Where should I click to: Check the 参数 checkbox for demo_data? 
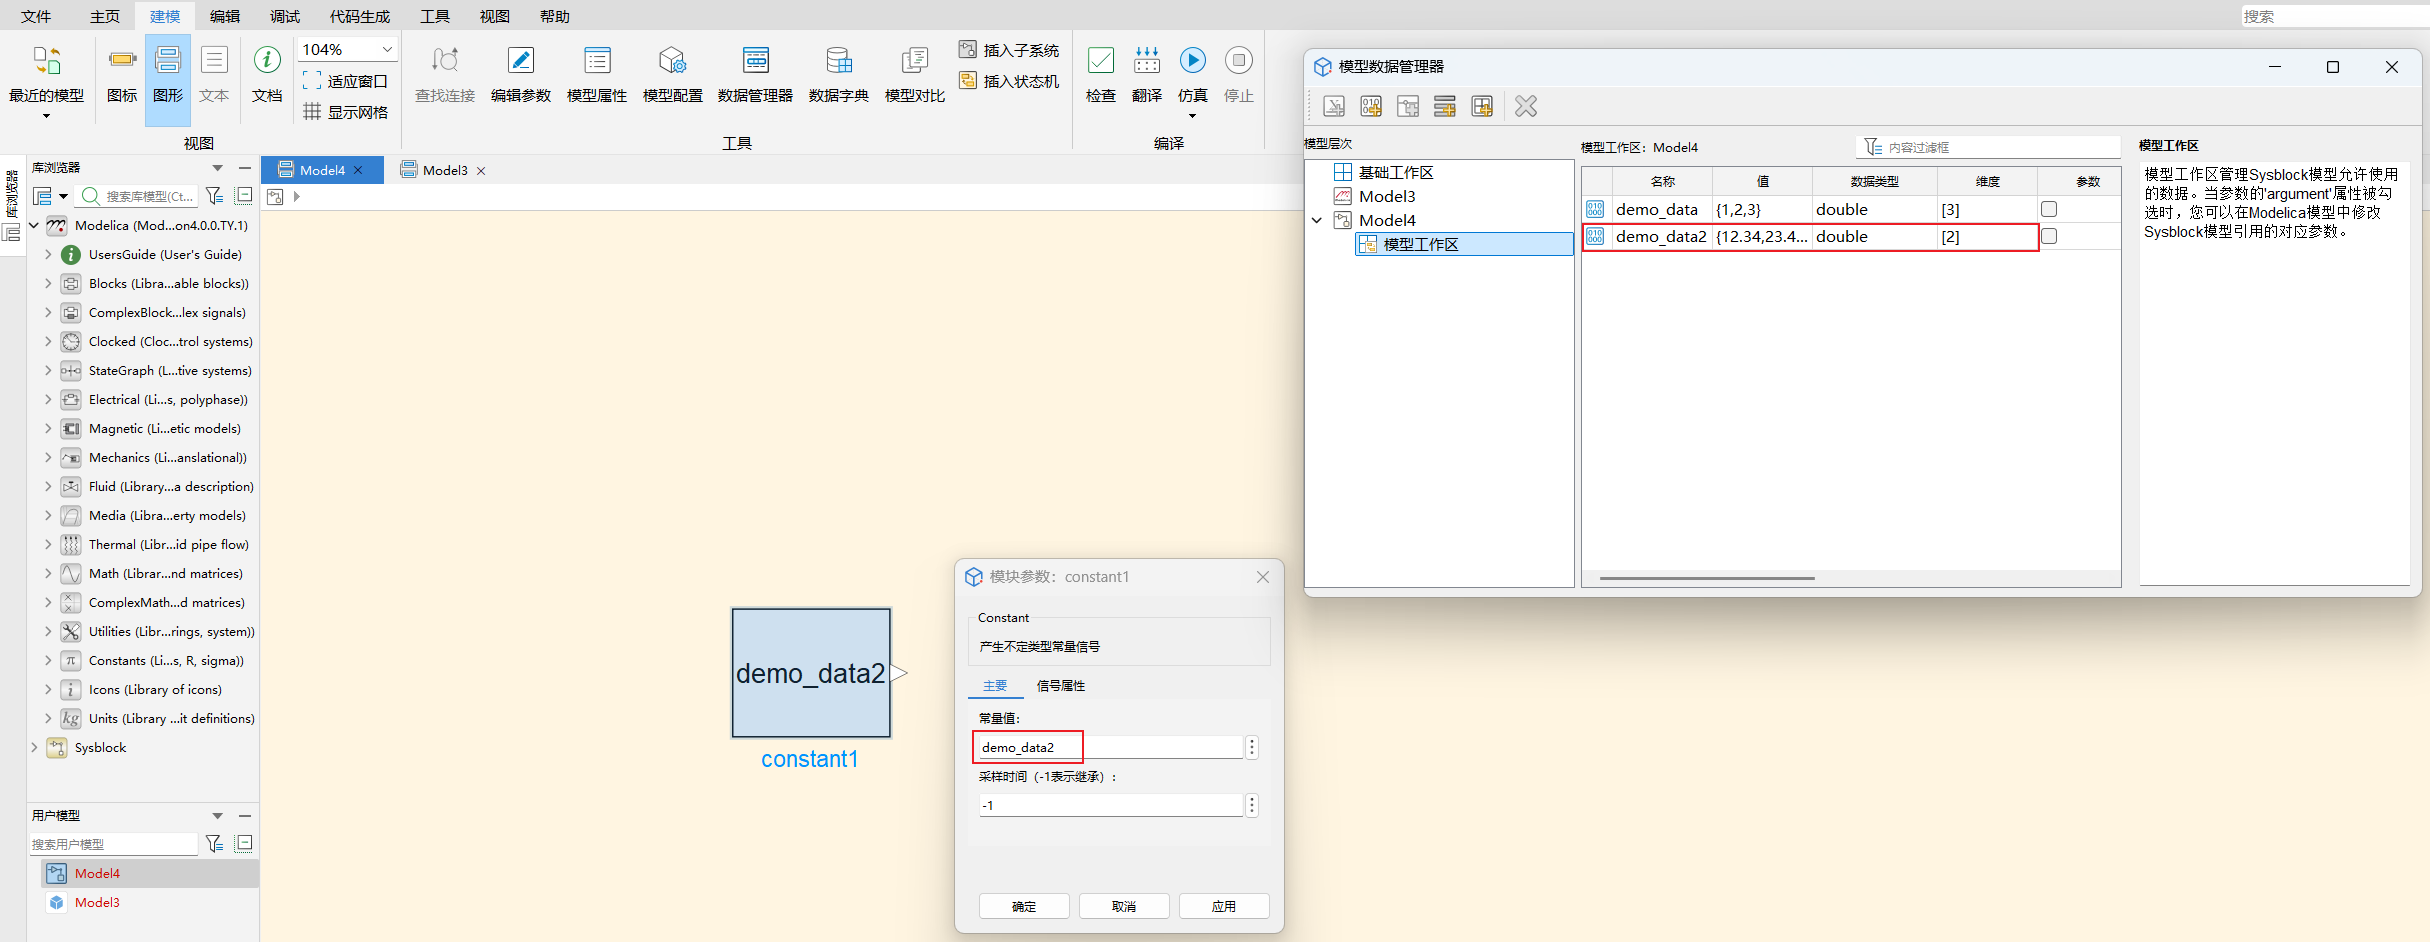click(2049, 209)
